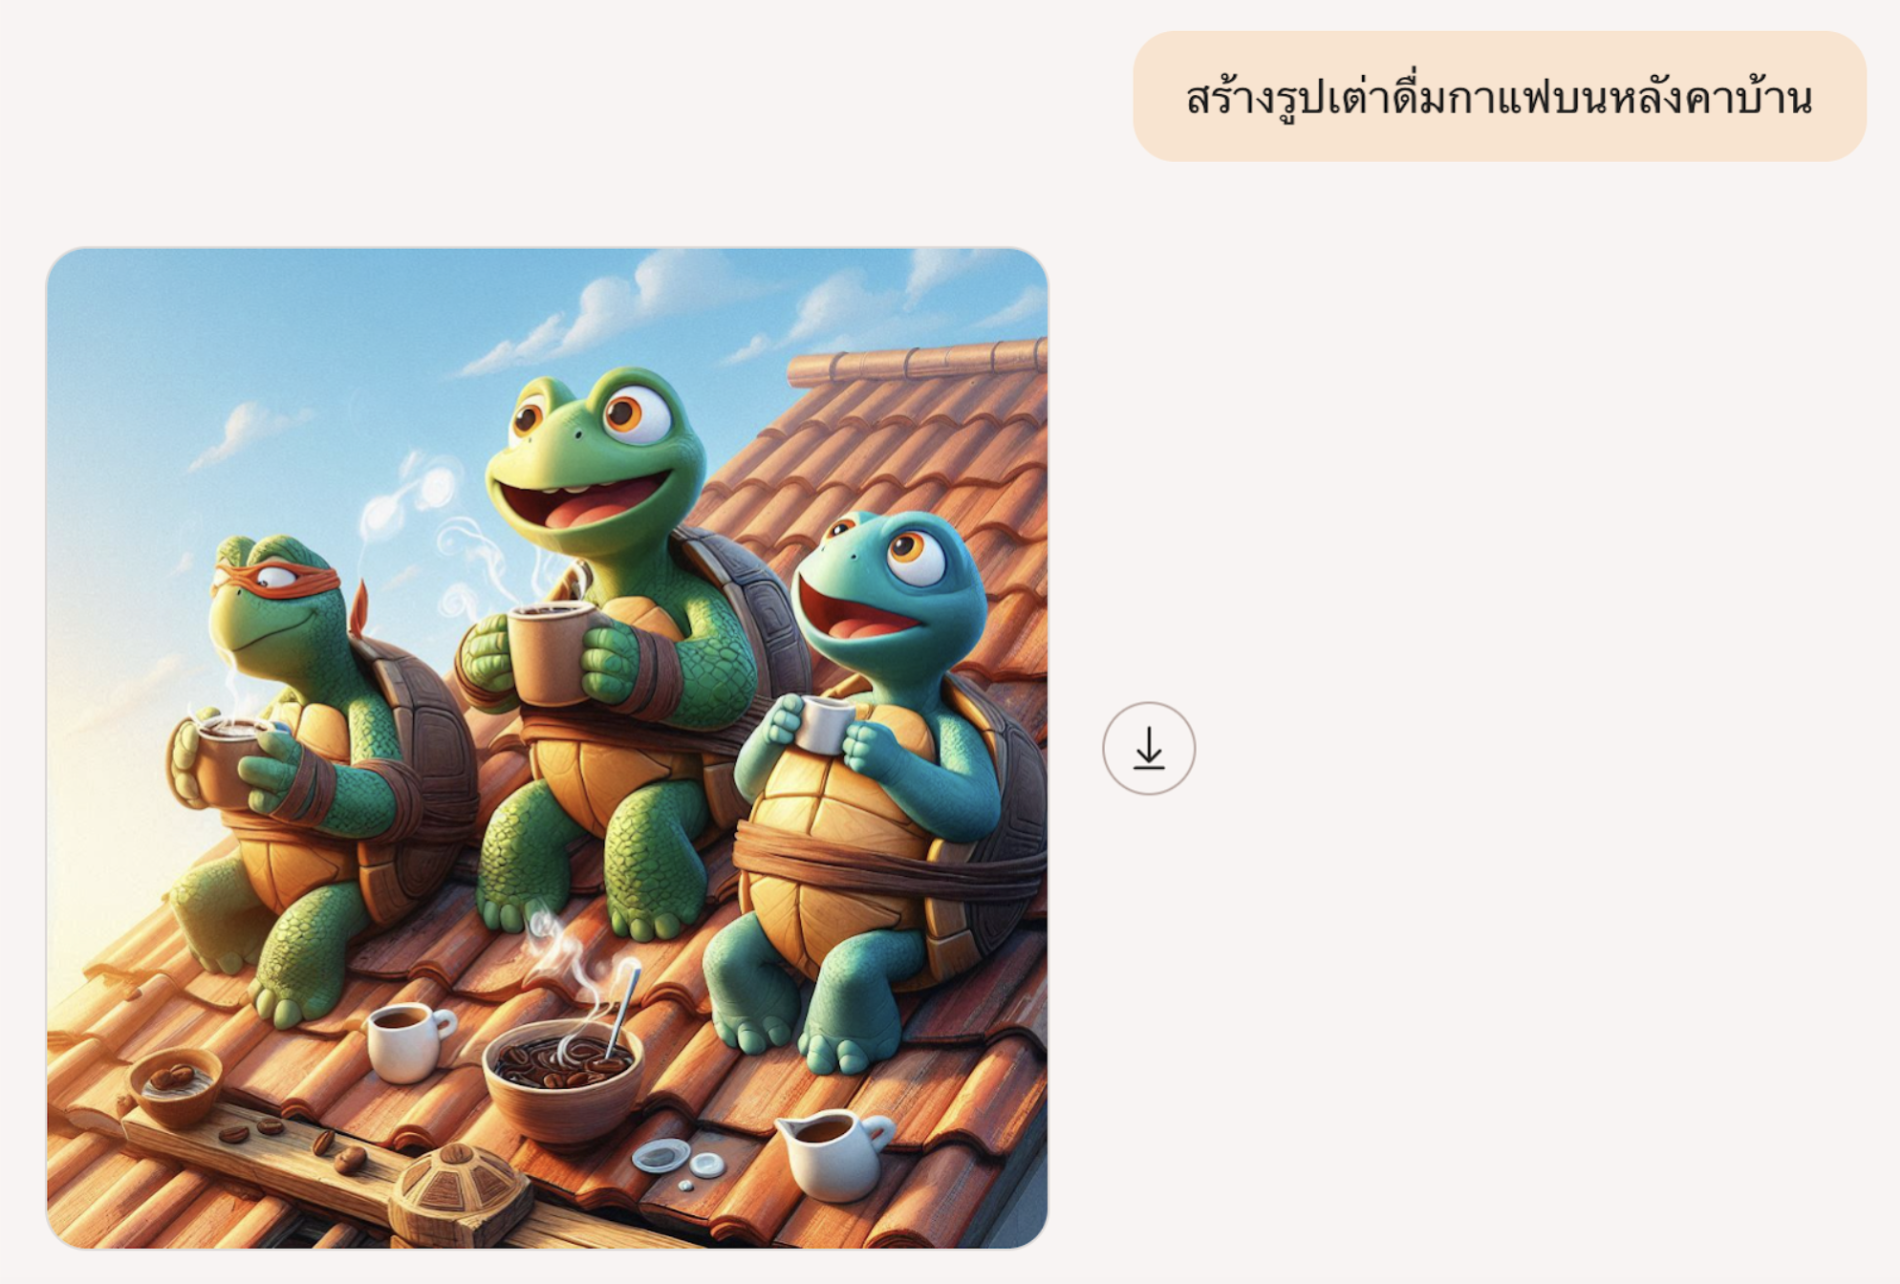This screenshot has height=1284, width=1900.
Task: Click the wooden turtle shell ornament
Action: [460, 1194]
